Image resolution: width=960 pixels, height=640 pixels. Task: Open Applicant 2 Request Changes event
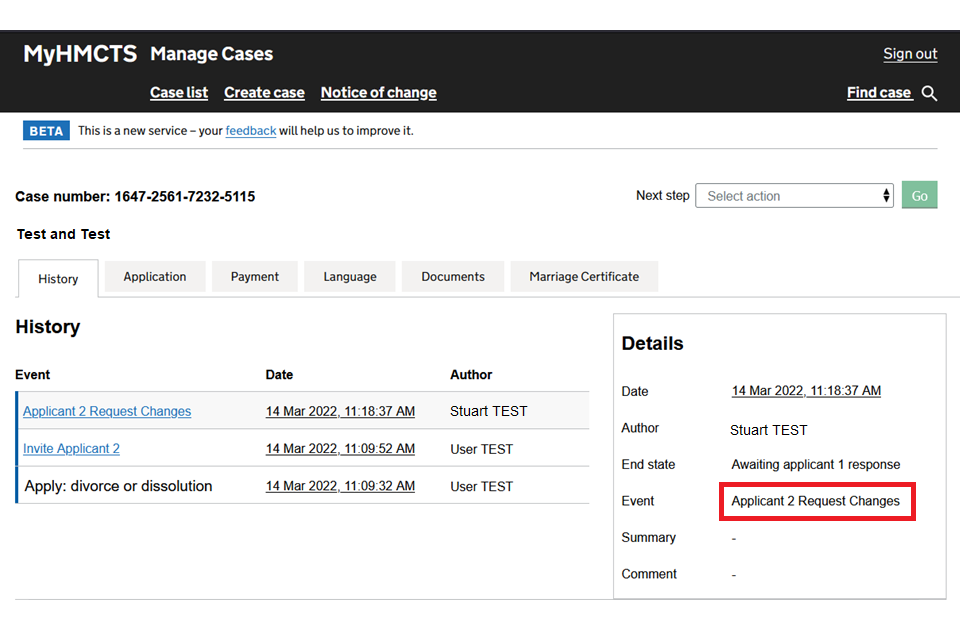[x=107, y=411]
